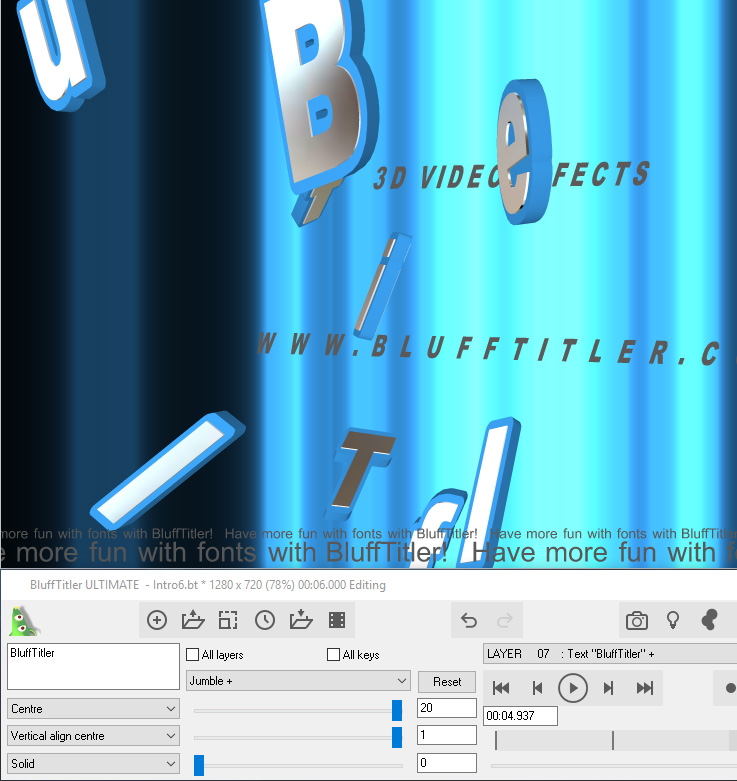This screenshot has height=781, width=737.
Task: Click the first property slider handle
Action: click(397, 710)
